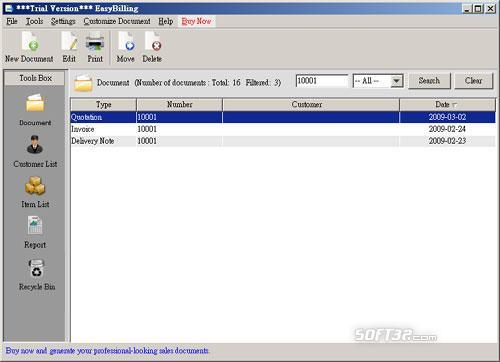
Task: Minimize the EasyBilling window
Action: coord(467,9)
